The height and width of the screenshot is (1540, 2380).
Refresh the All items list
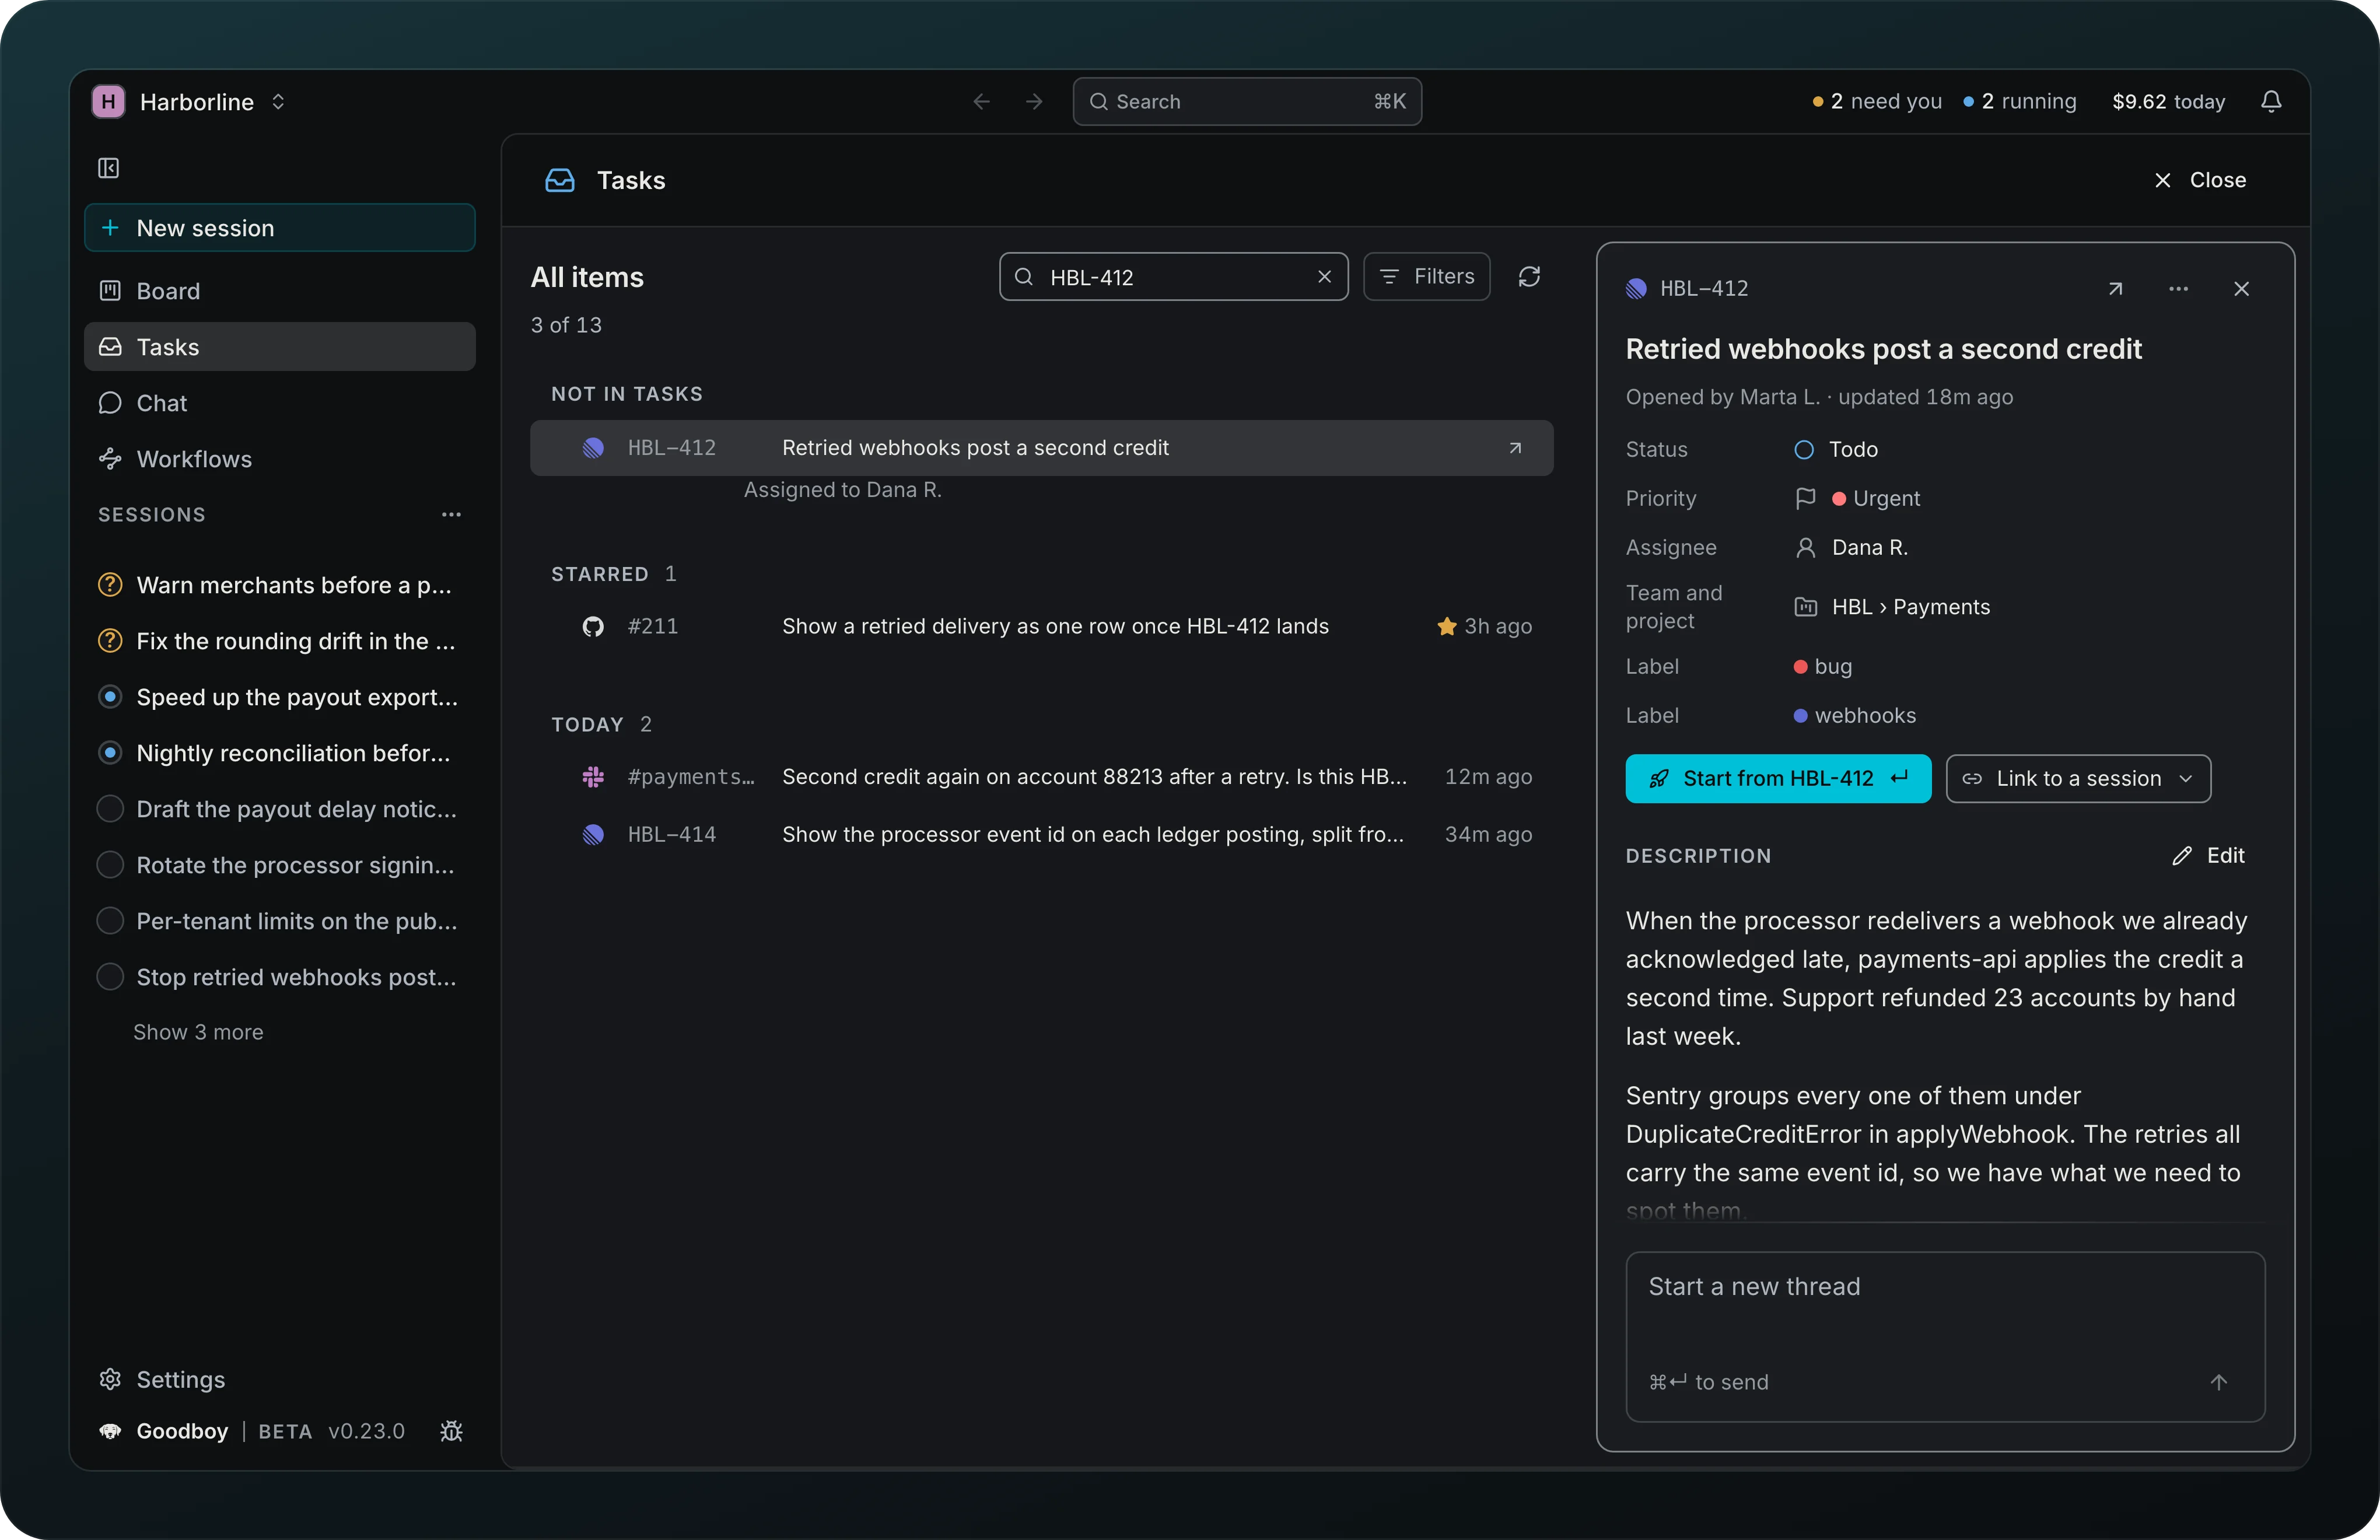point(1529,277)
